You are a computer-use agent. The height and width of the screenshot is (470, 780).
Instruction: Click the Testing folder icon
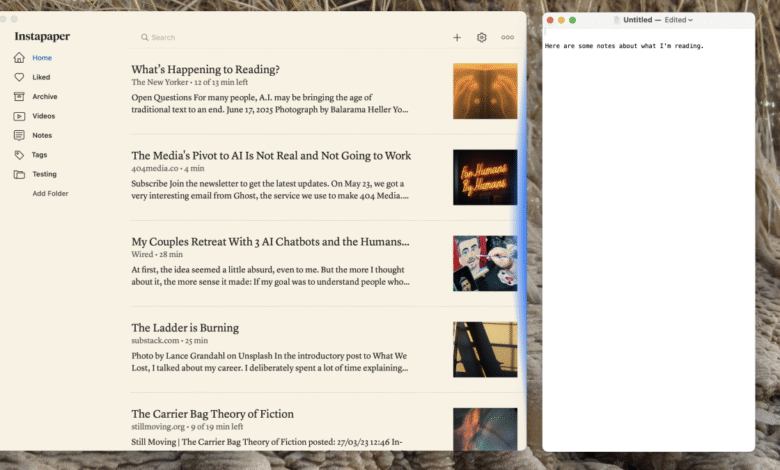pos(19,174)
